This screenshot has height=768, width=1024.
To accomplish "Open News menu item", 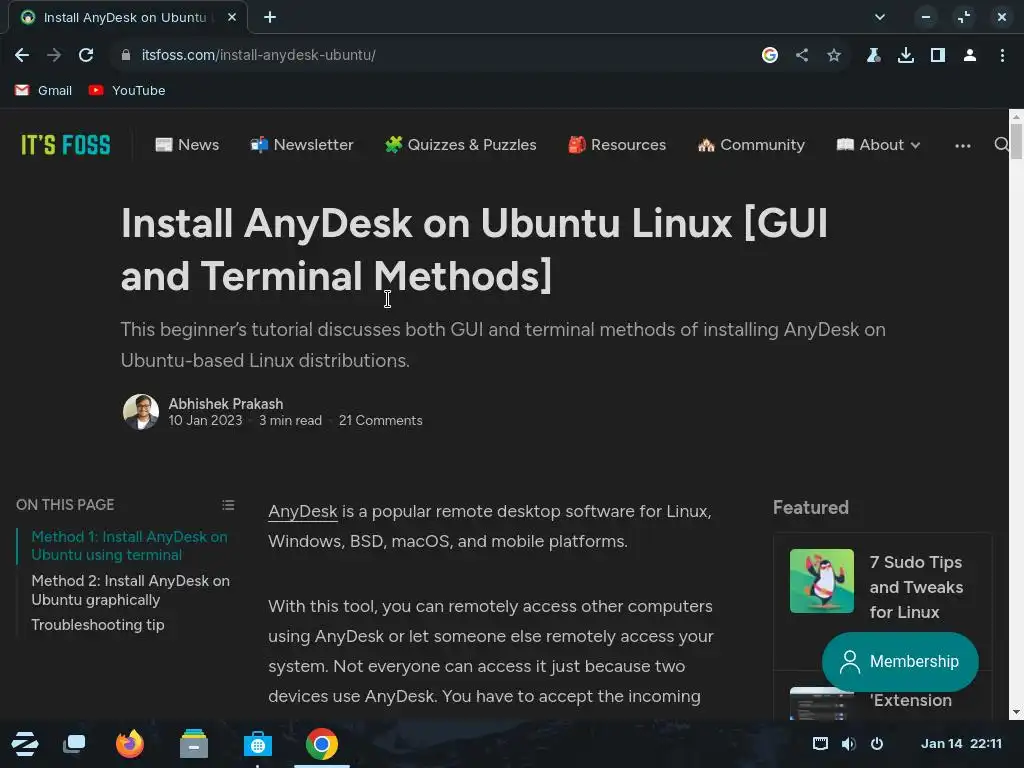I will 187,145.
